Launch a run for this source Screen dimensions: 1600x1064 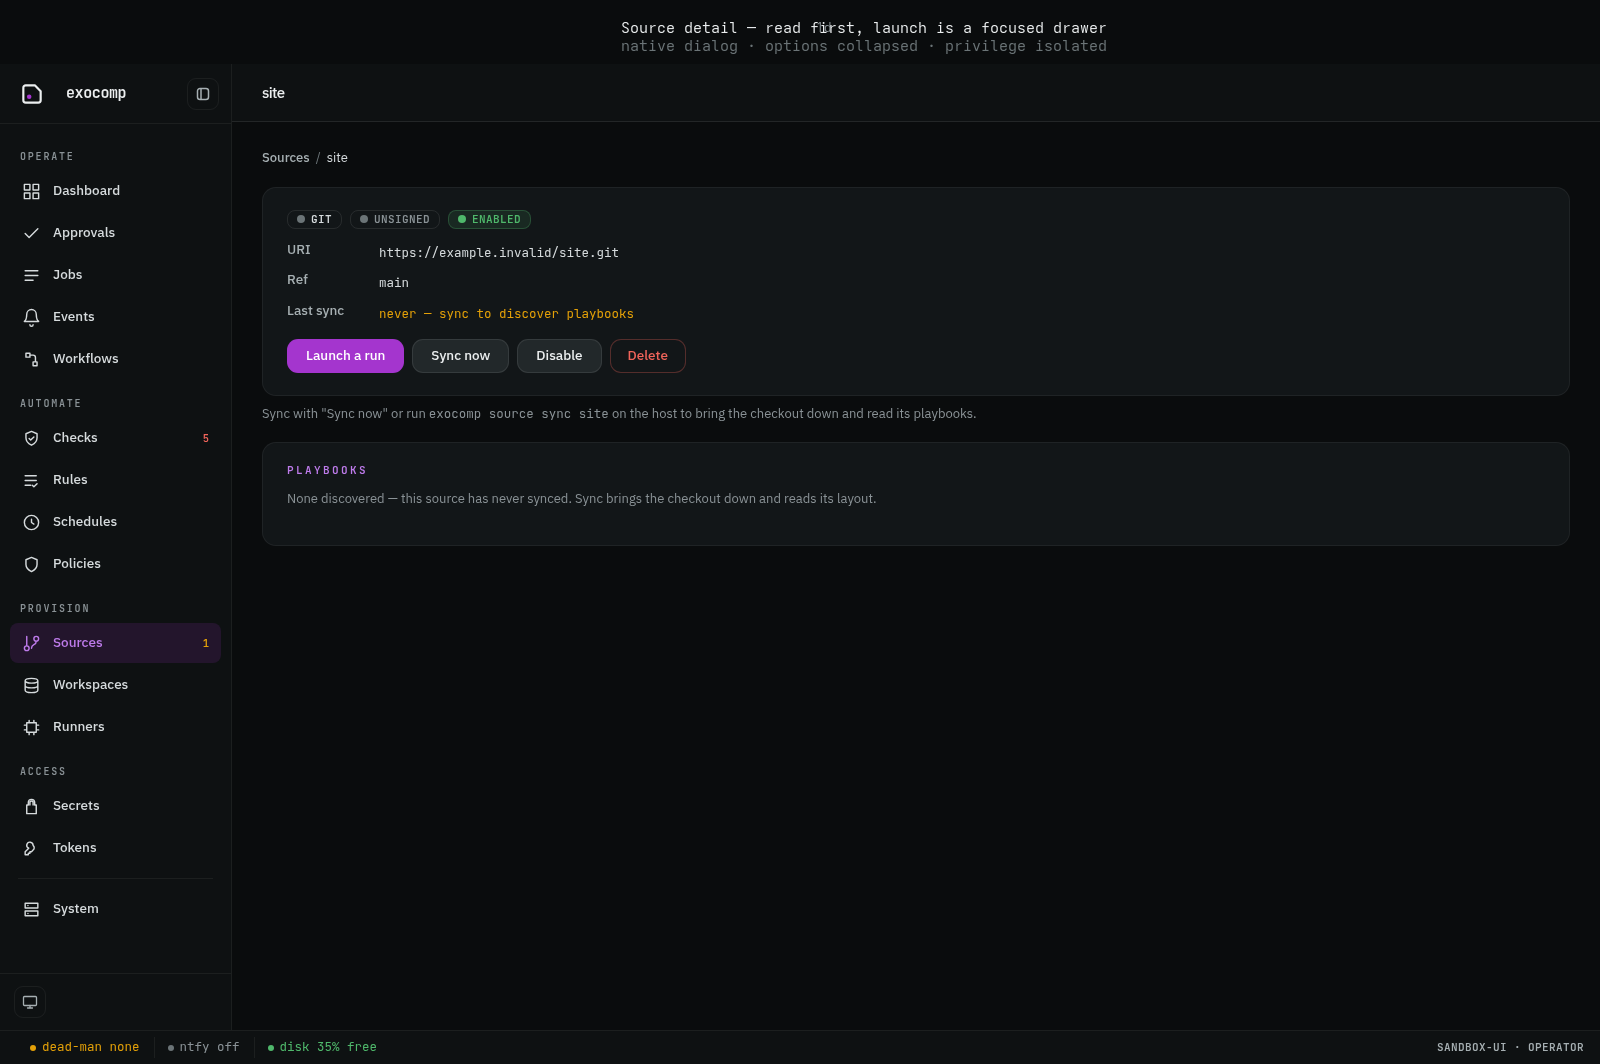point(345,356)
